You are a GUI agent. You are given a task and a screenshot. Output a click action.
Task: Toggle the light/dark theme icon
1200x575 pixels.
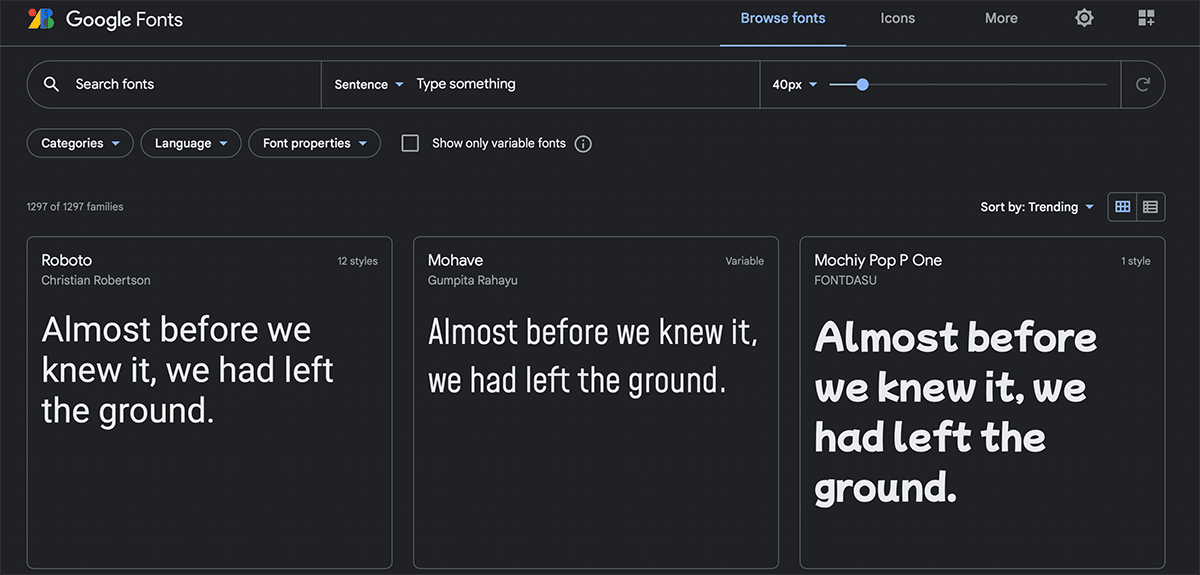click(1084, 18)
